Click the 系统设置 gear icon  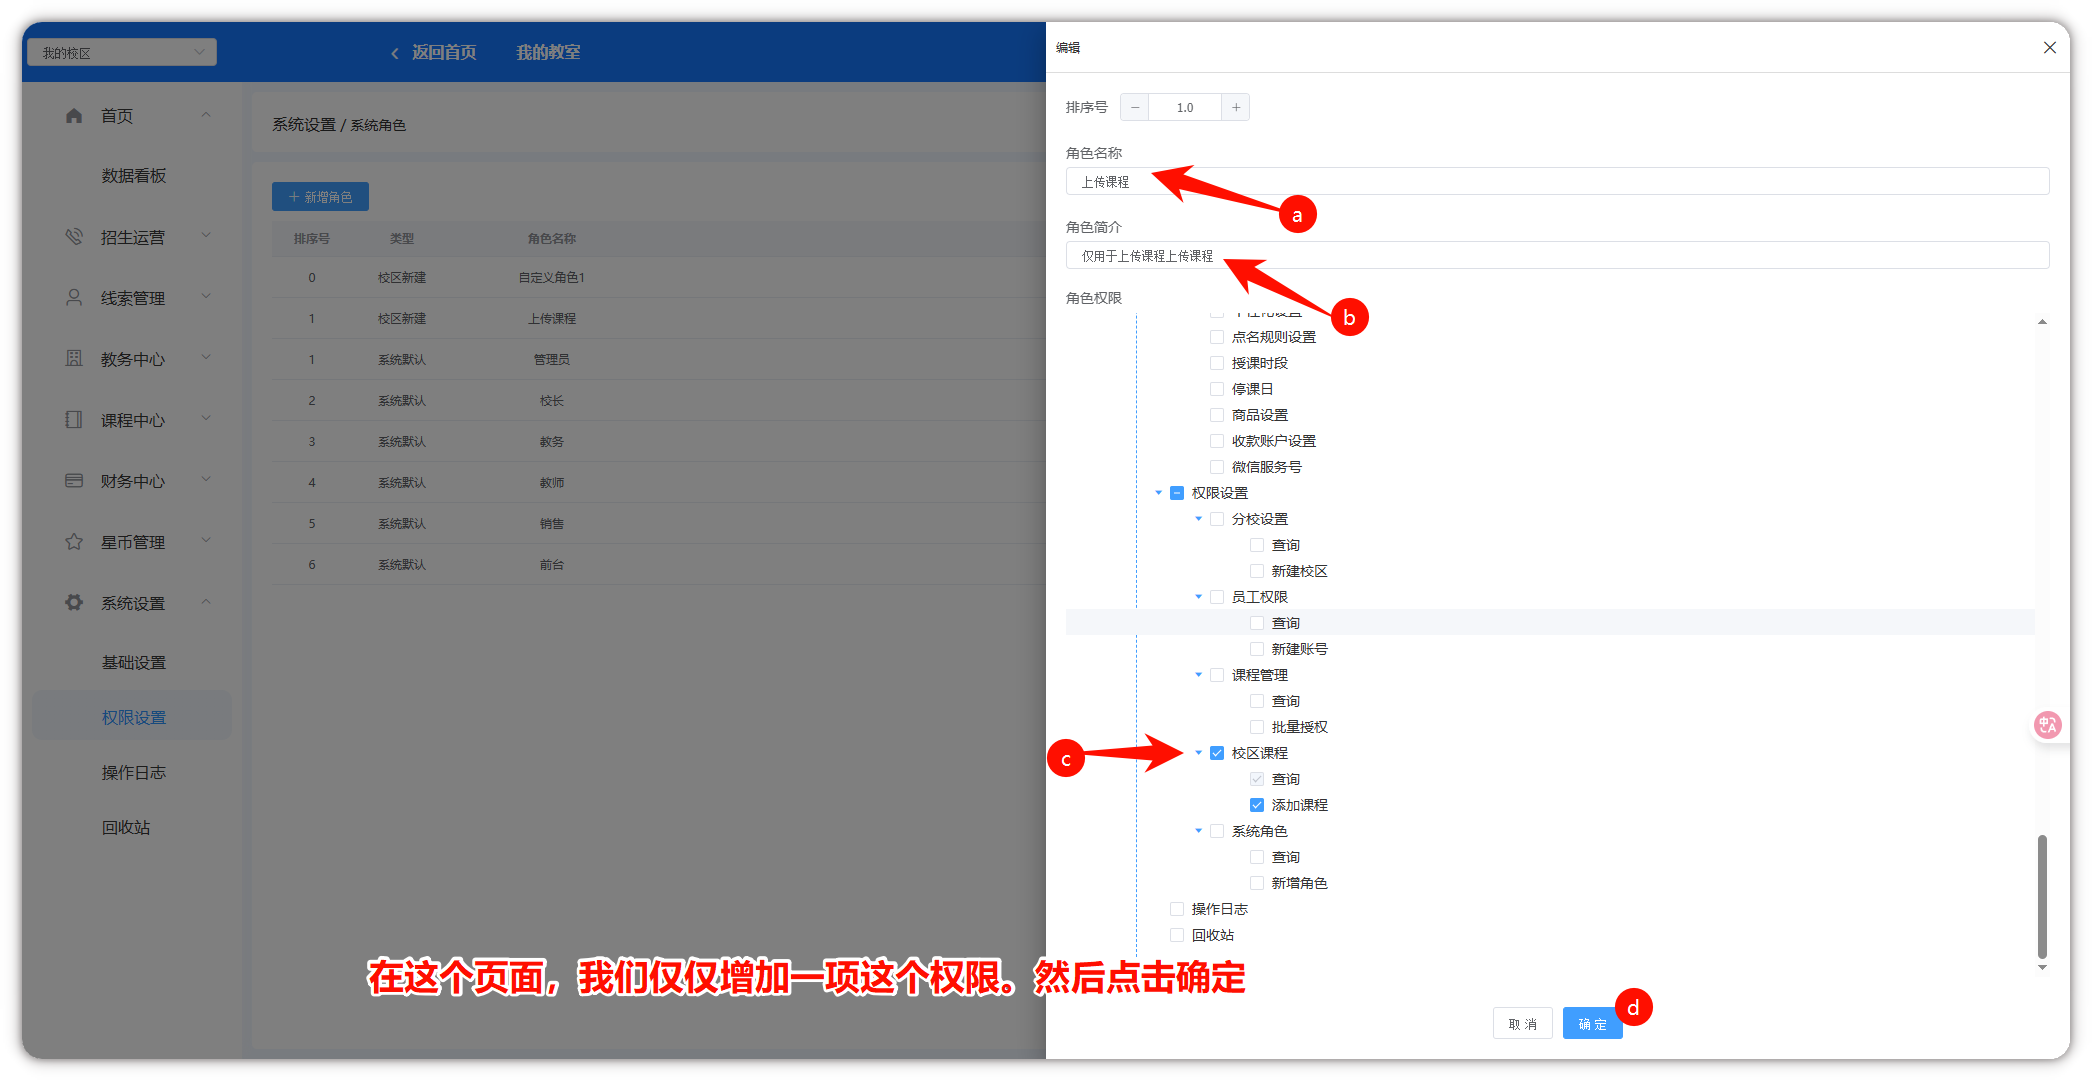click(74, 603)
